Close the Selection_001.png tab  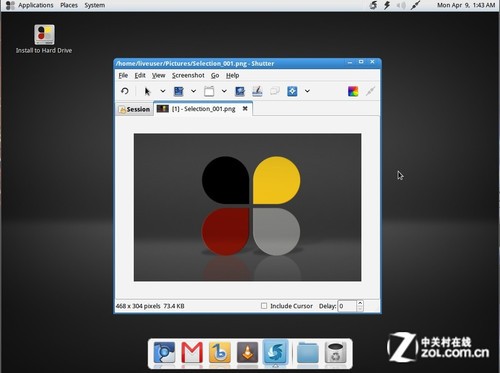[x=245, y=108]
